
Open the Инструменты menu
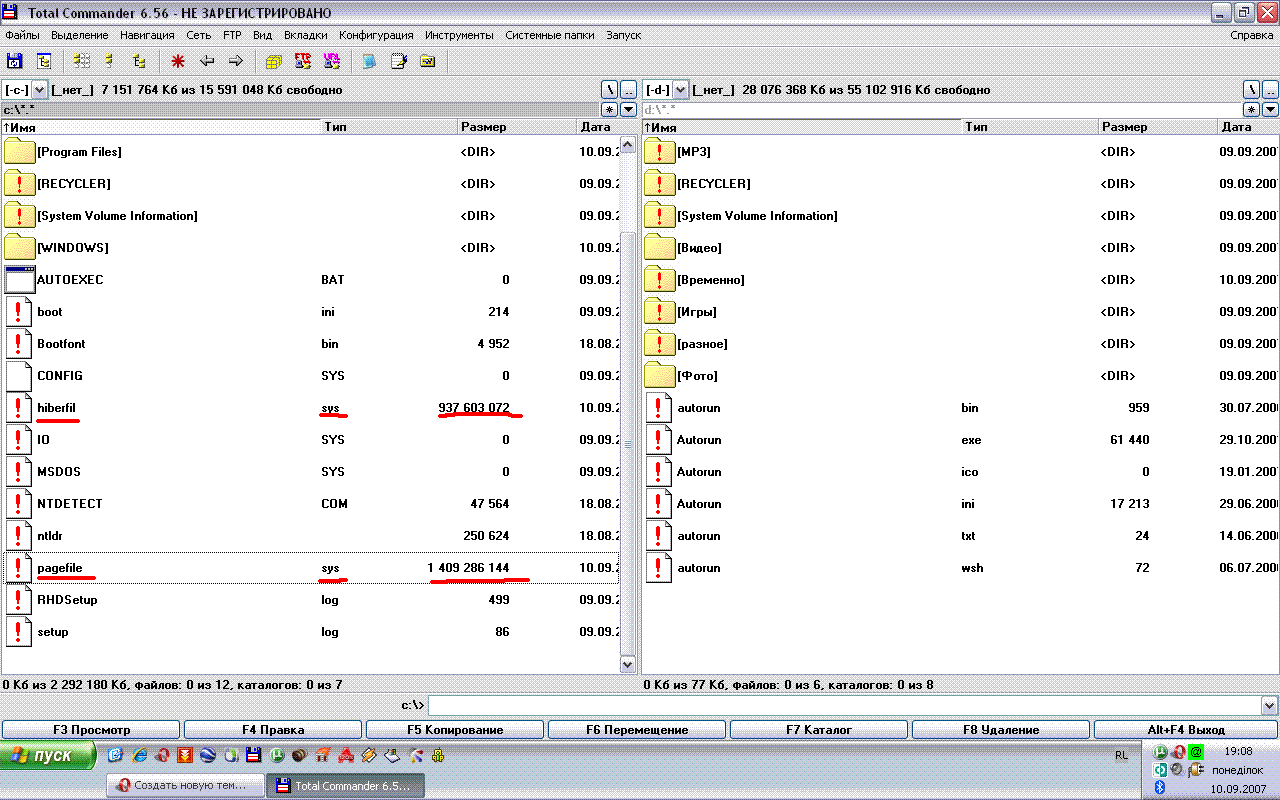(x=459, y=35)
